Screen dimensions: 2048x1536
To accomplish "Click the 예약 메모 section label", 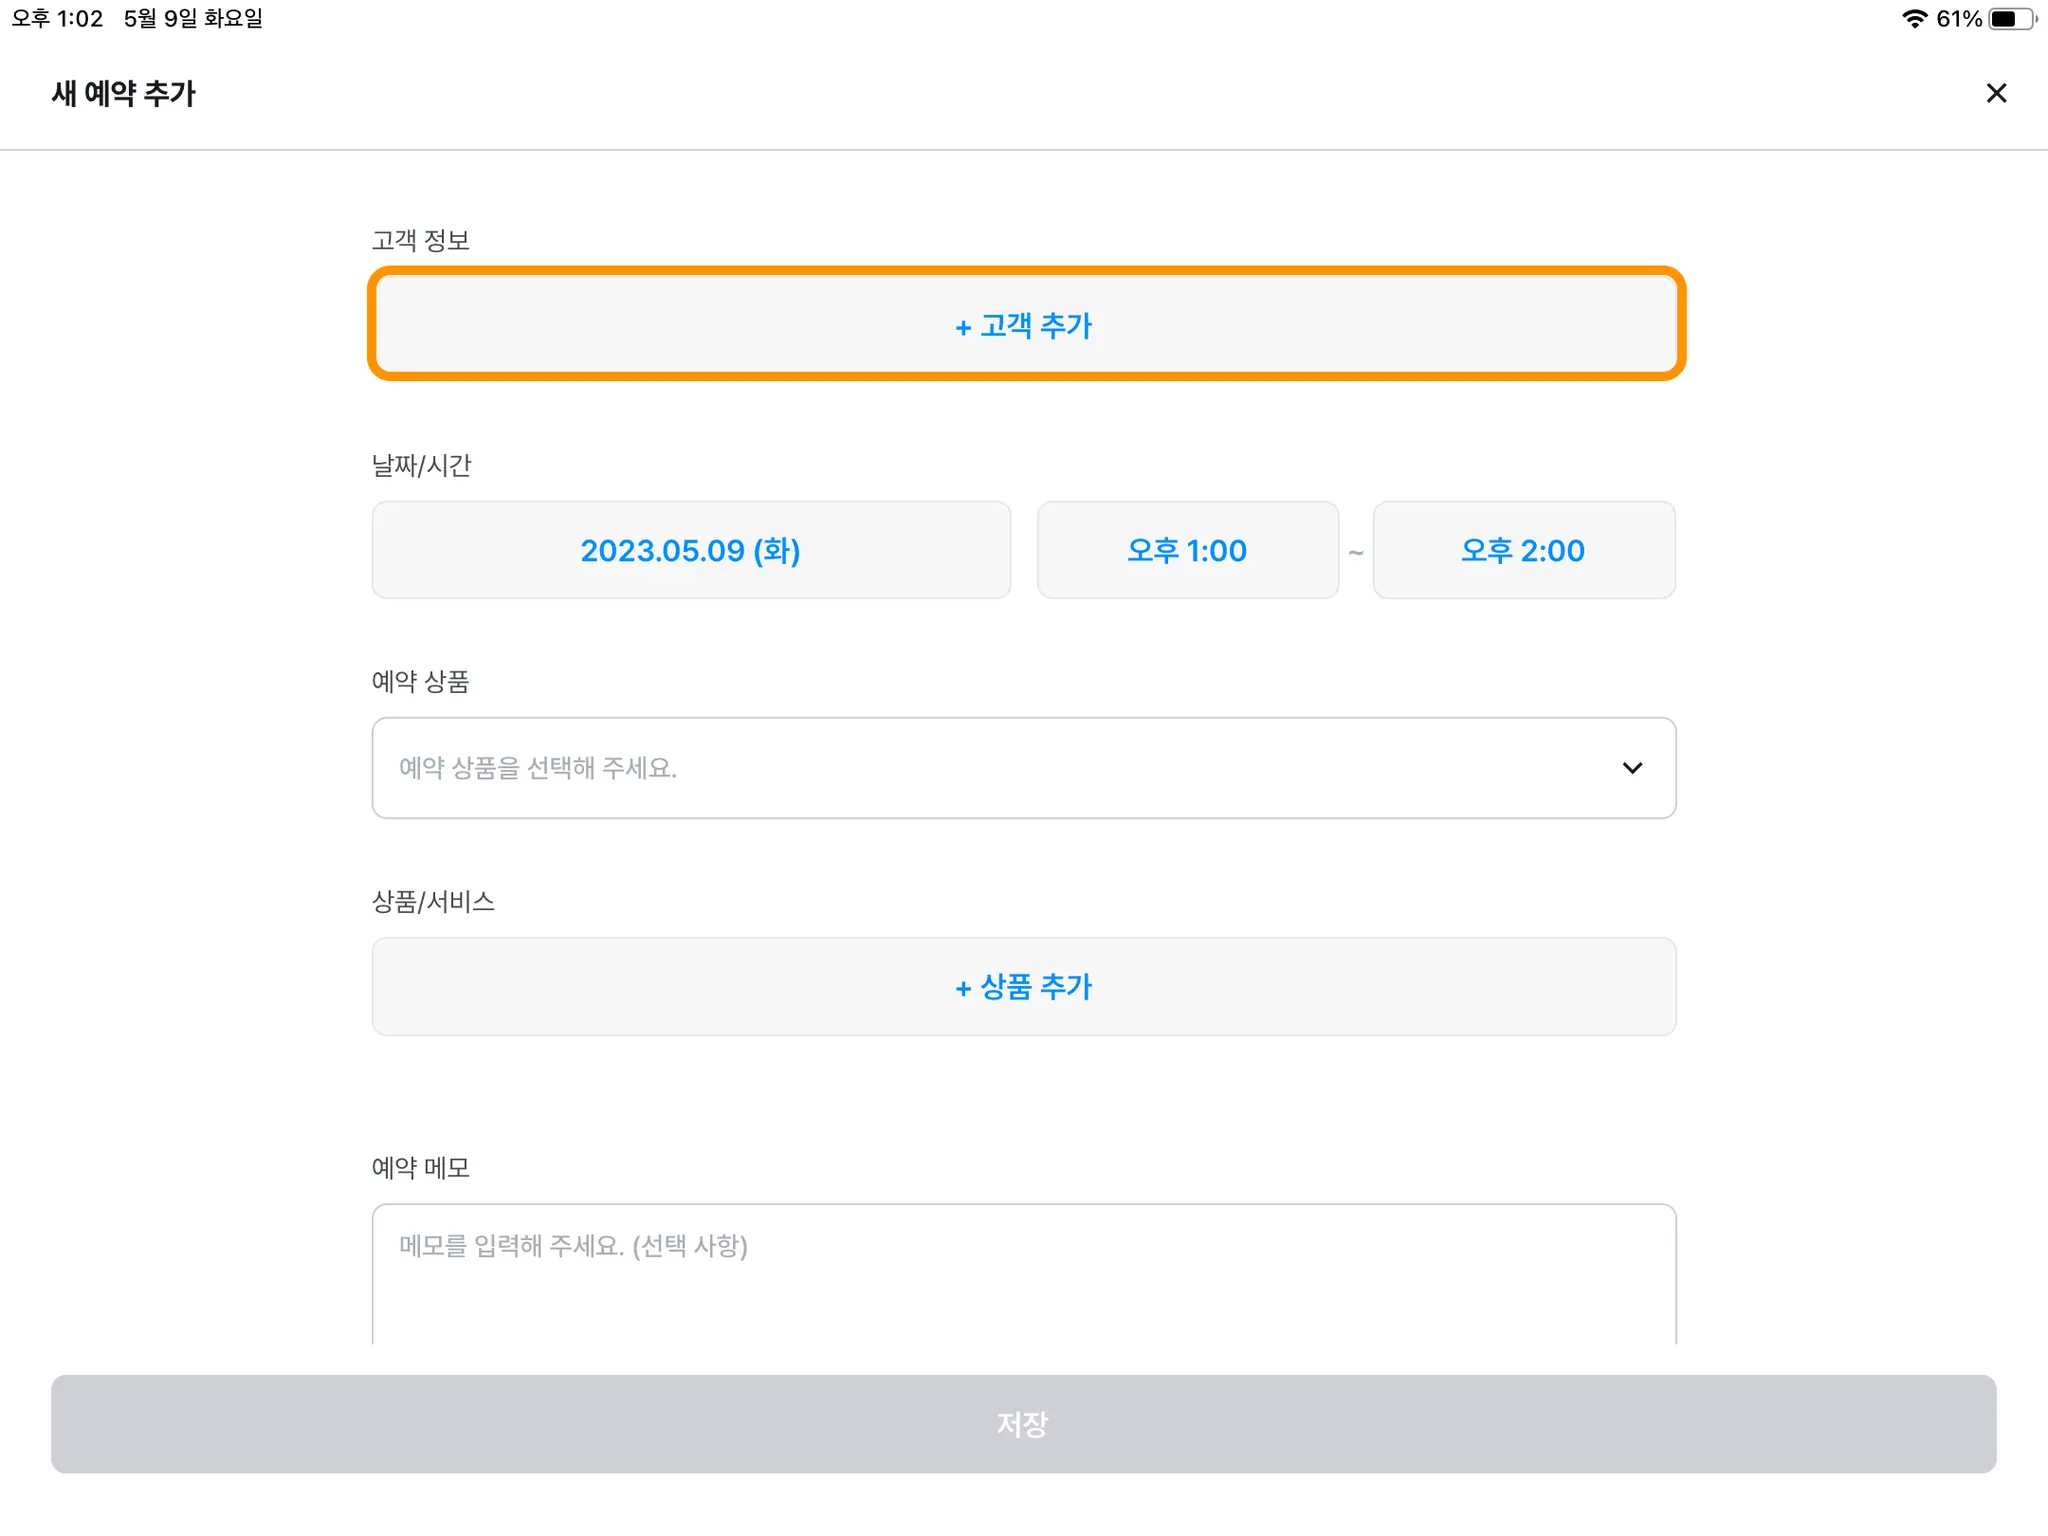I will 420,1167.
